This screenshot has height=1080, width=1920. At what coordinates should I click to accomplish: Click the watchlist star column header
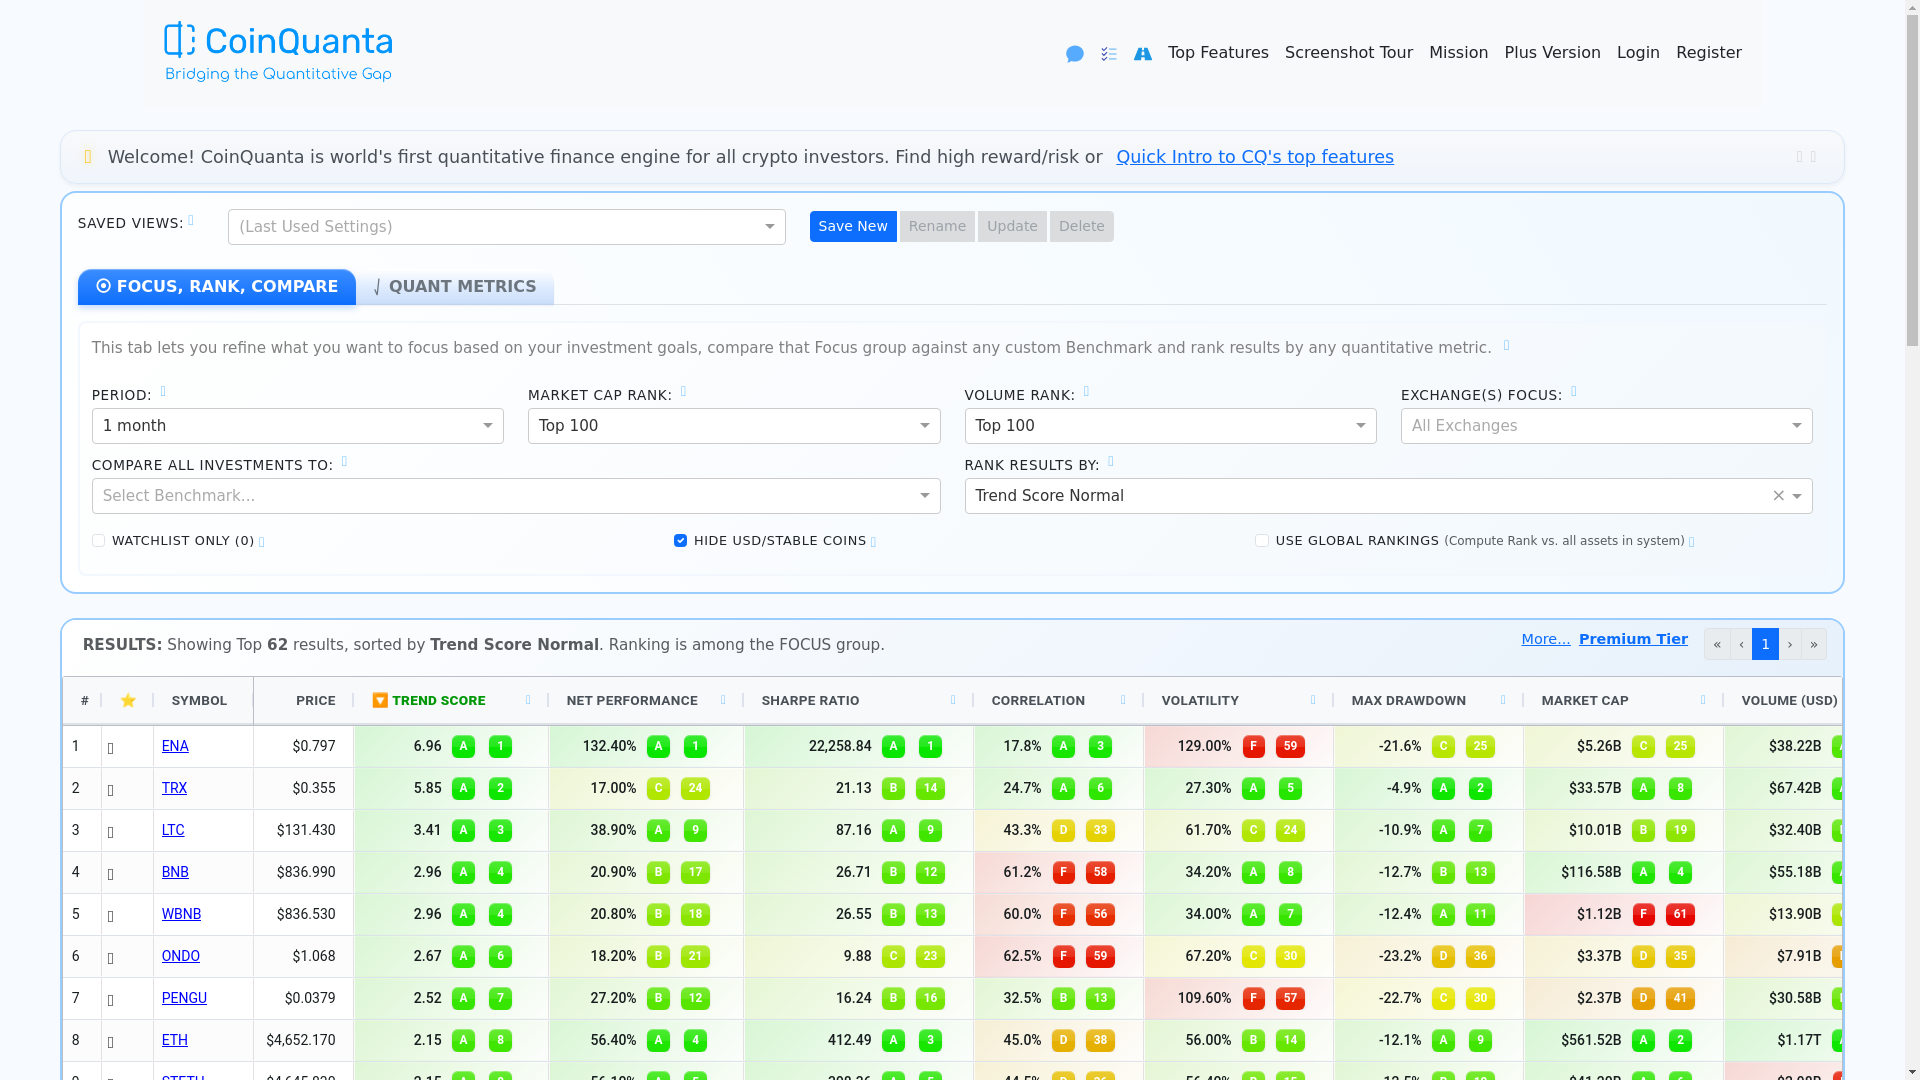pos(128,701)
